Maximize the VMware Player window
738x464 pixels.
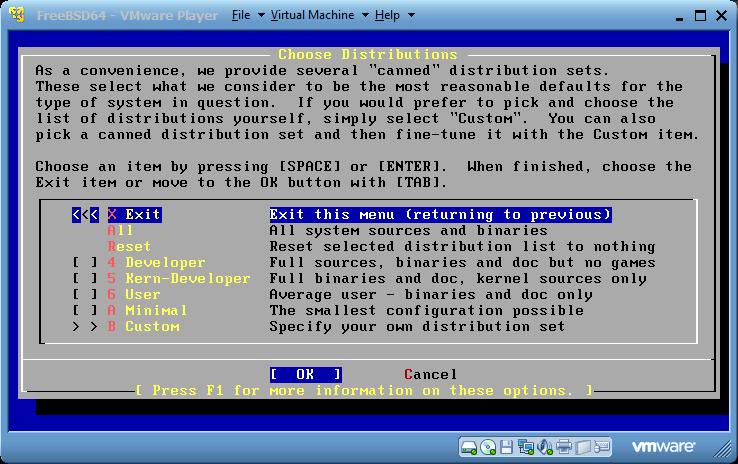point(700,16)
